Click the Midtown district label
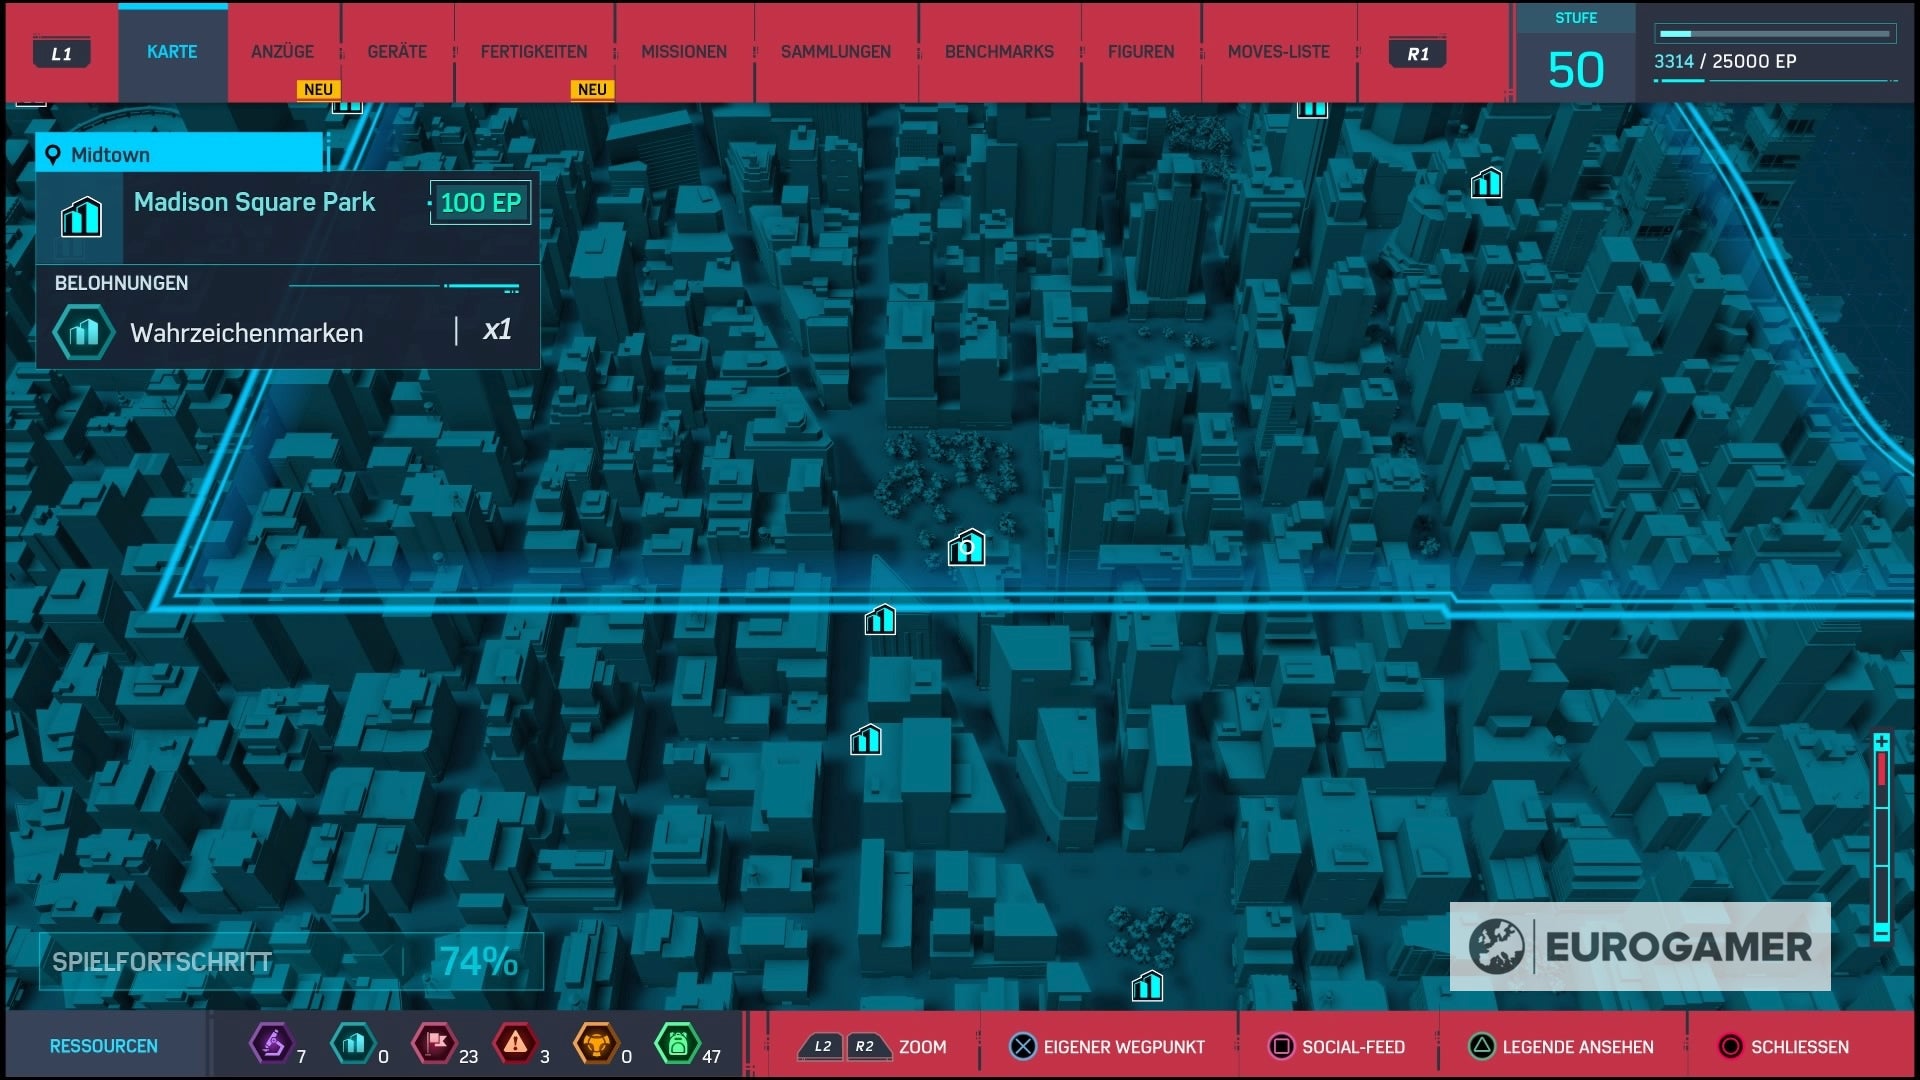1920x1080 pixels. pyautogui.click(x=110, y=155)
